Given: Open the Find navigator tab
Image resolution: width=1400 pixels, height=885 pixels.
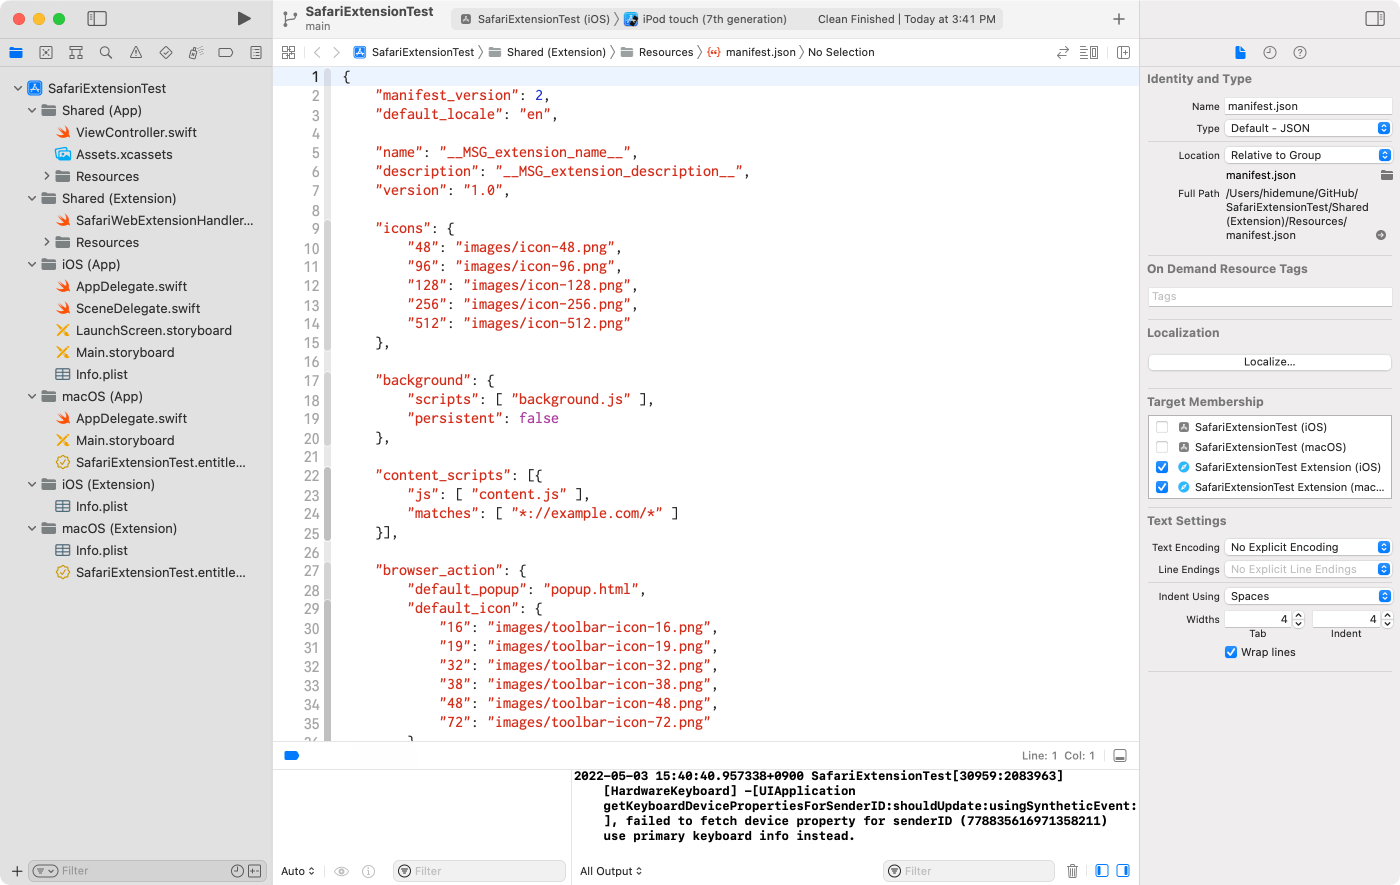Looking at the screenshot, I should pos(106,53).
